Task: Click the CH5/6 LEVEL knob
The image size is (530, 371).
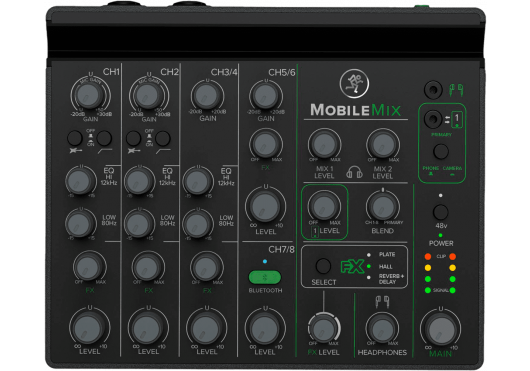Action: [266, 206]
